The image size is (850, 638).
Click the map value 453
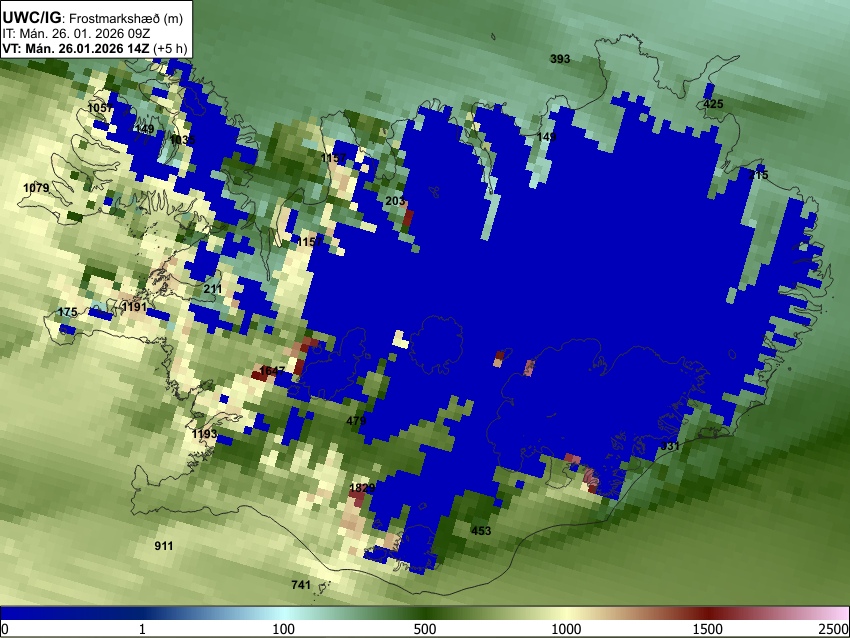click(x=481, y=531)
